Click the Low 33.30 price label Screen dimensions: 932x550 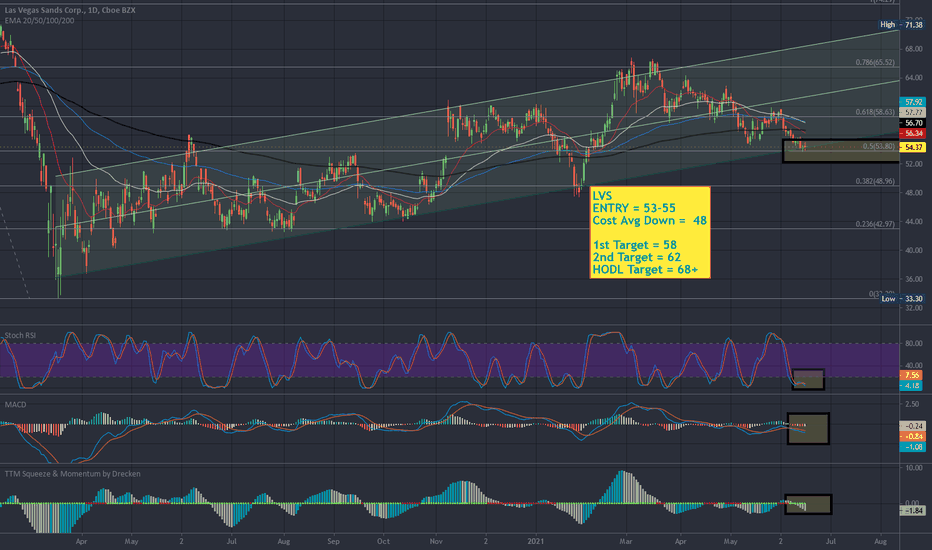click(x=902, y=298)
